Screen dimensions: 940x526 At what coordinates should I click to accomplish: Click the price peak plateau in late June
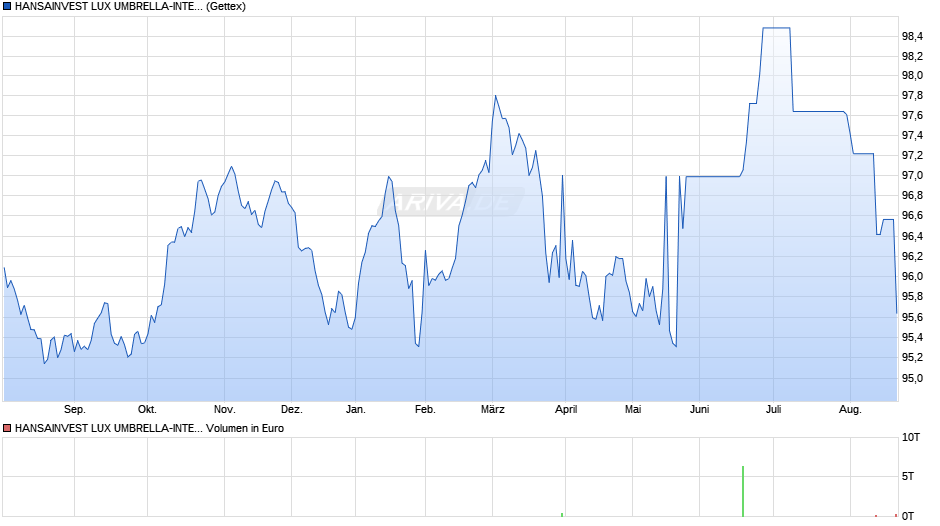(x=776, y=28)
